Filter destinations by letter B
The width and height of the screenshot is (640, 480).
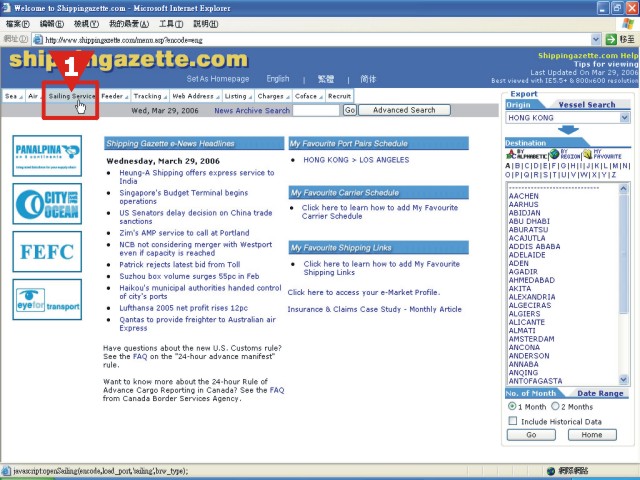[517, 166]
